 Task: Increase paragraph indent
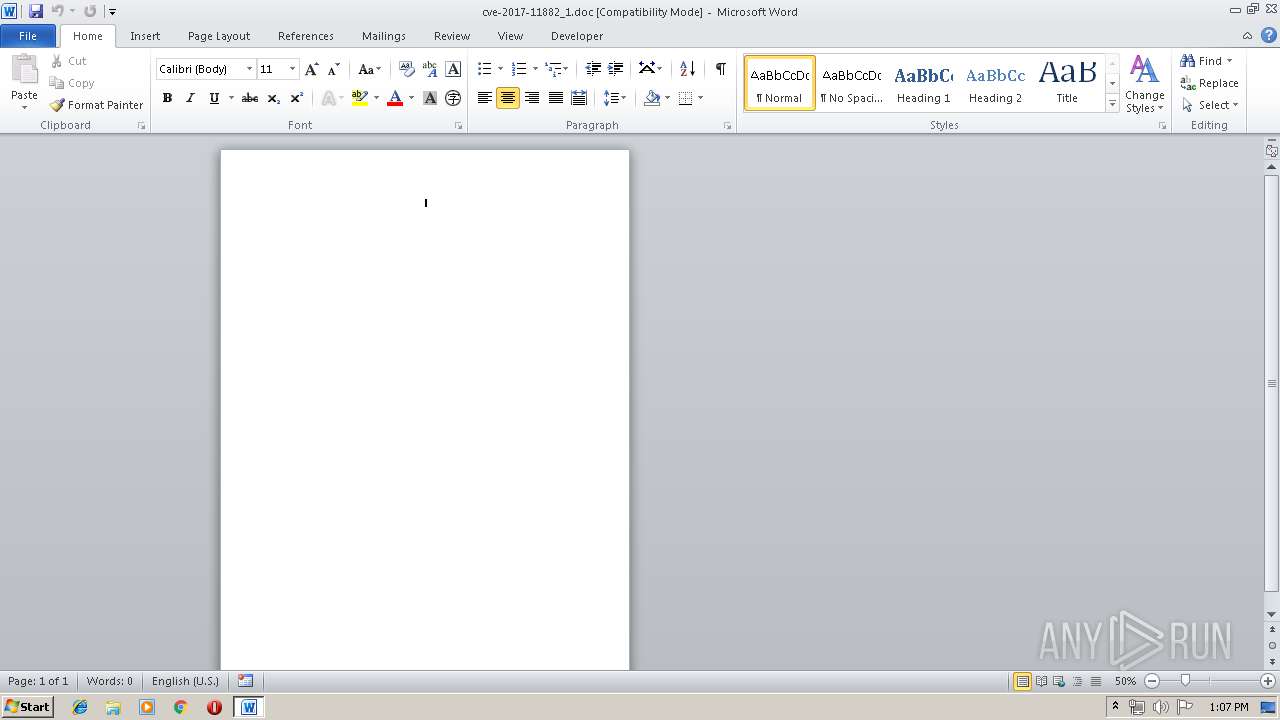coord(616,69)
